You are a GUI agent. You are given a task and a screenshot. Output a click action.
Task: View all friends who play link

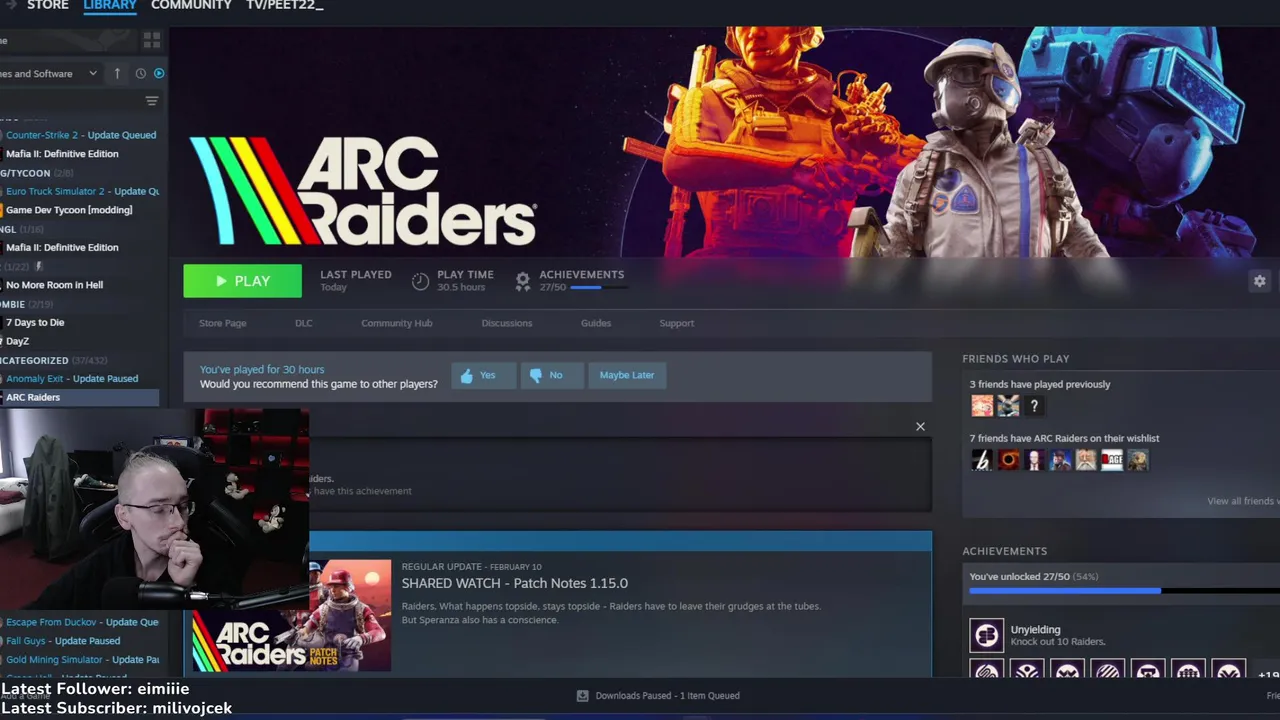pos(1243,501)
